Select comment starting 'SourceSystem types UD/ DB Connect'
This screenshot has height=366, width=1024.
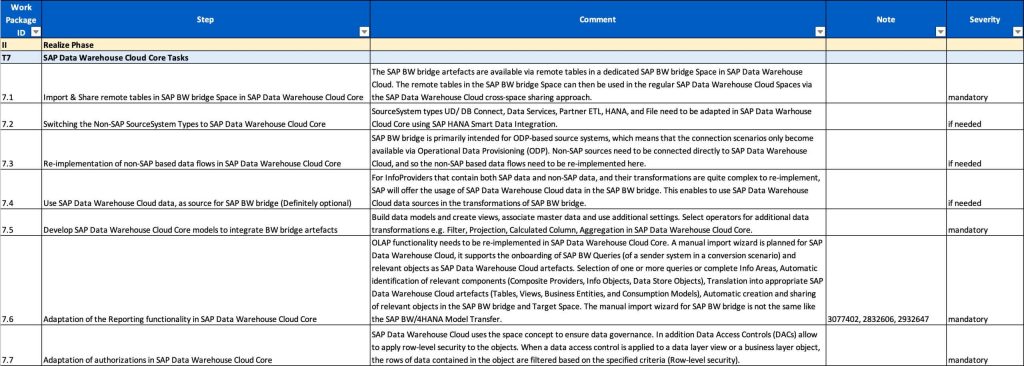coord(598,117)
